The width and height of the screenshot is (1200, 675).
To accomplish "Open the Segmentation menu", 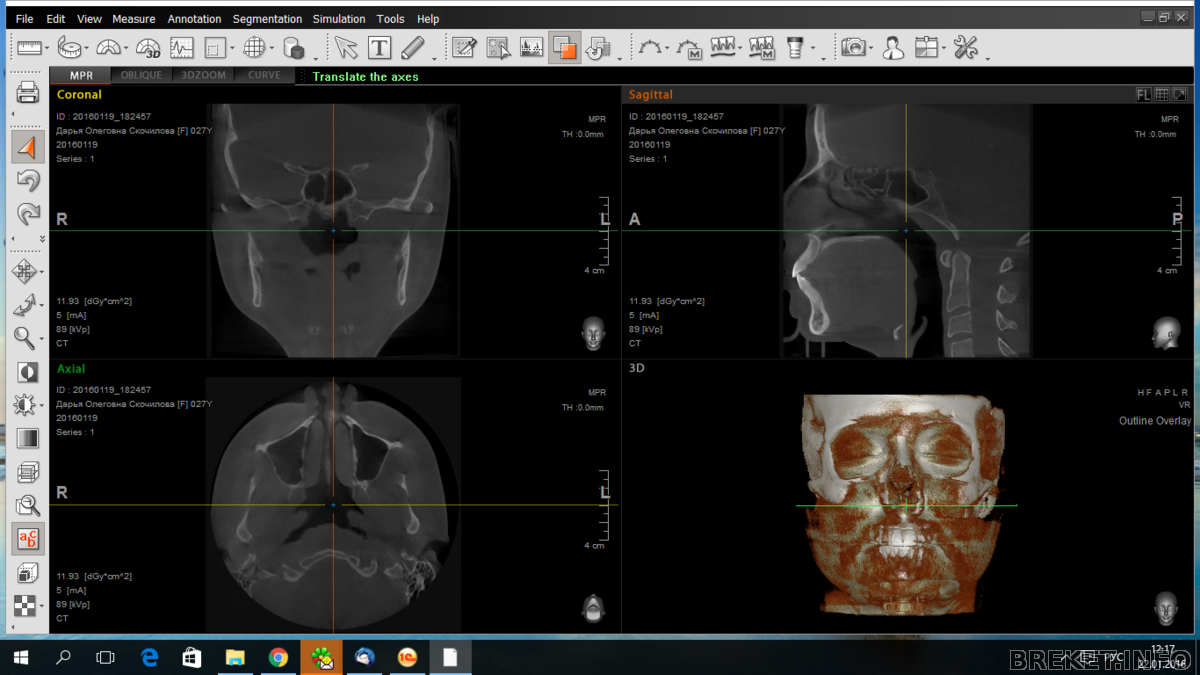I will [267, 19].
